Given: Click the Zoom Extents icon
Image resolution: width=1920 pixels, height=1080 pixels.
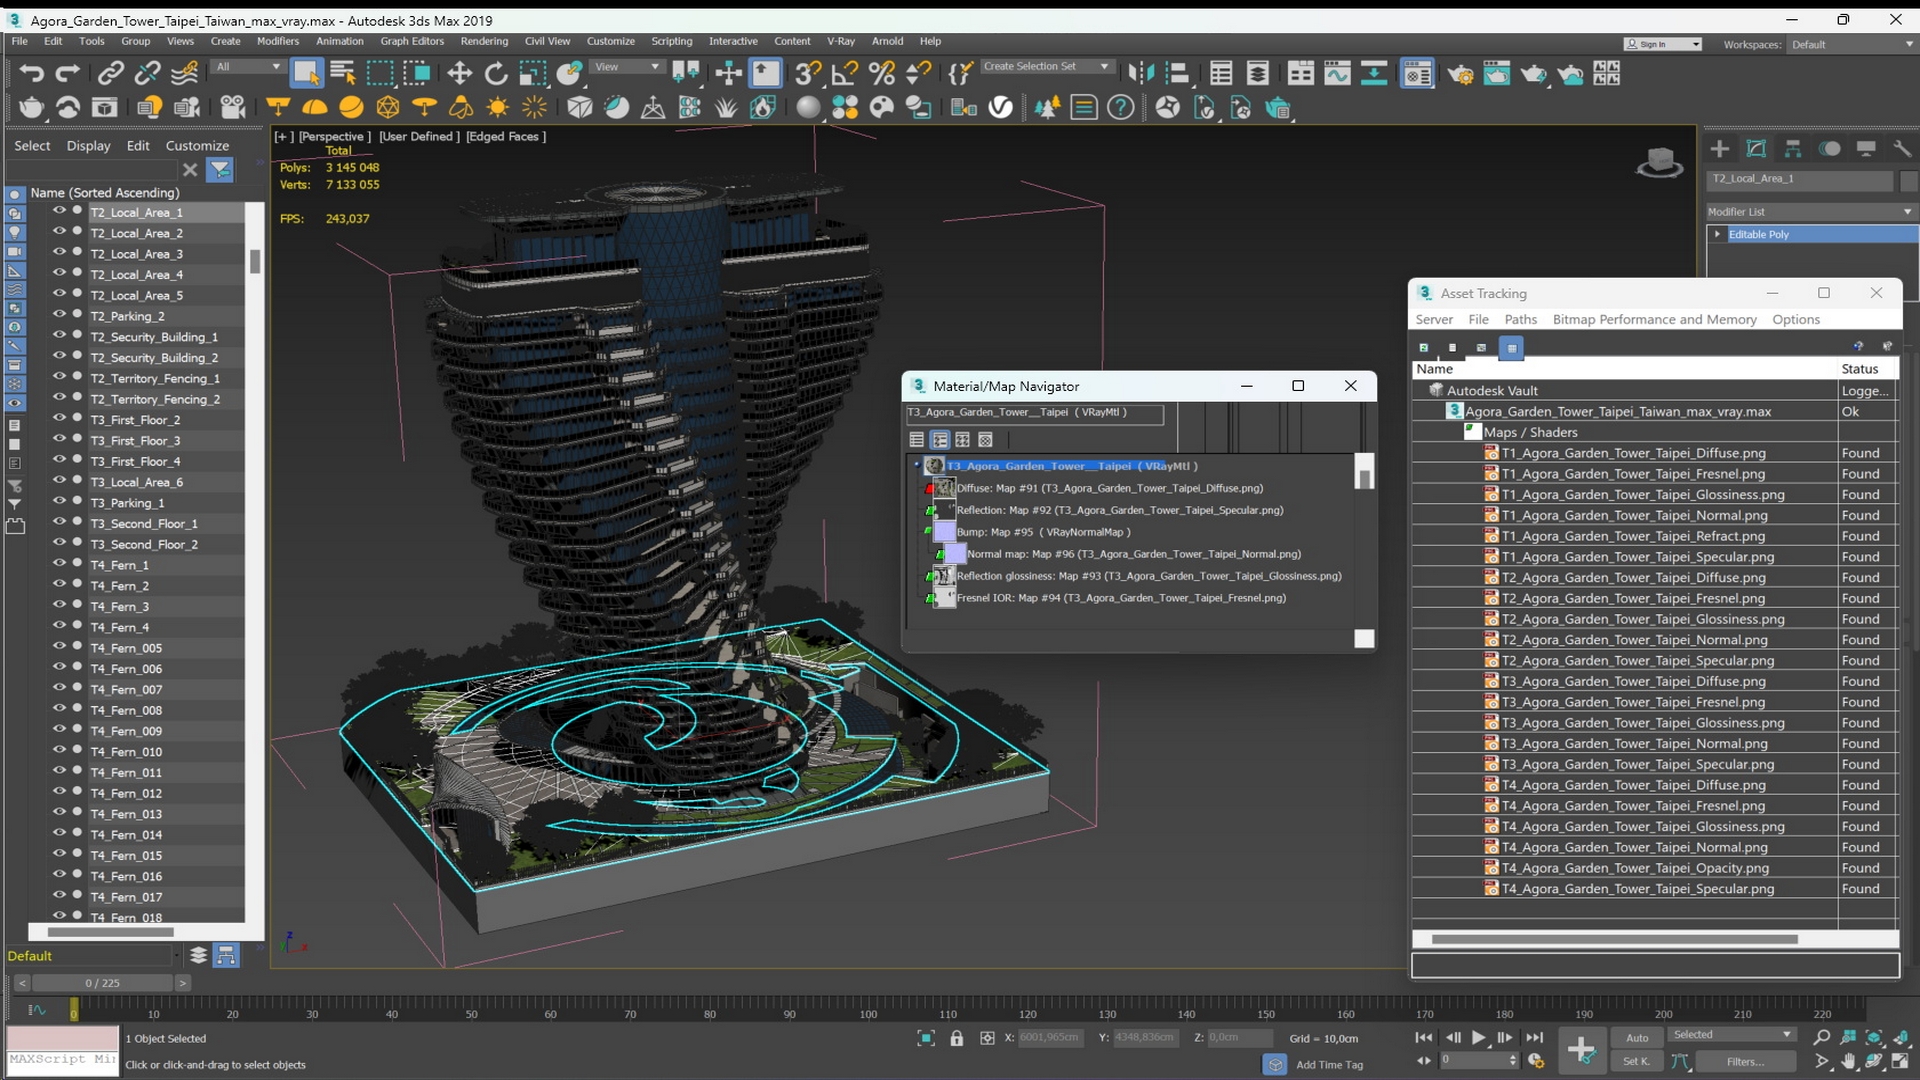Looking at the screenshot, I should click(x=1875, y=1038).
